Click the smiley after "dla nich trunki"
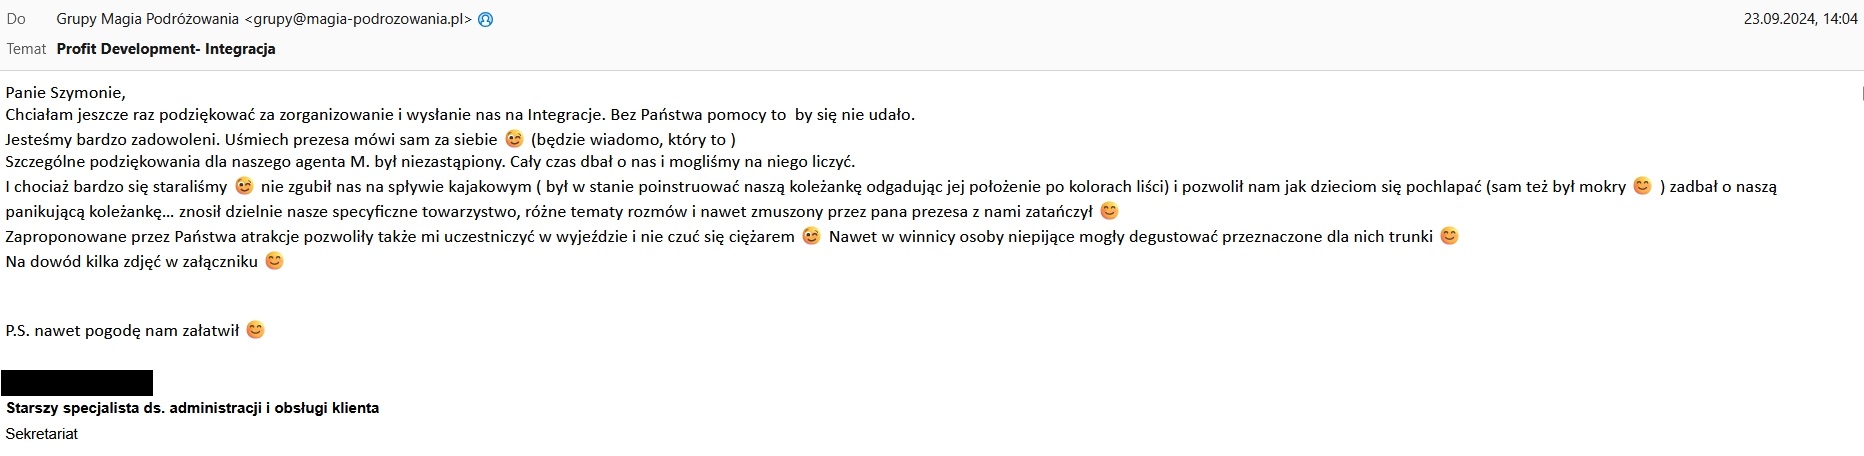 (x=1449, y=236)
